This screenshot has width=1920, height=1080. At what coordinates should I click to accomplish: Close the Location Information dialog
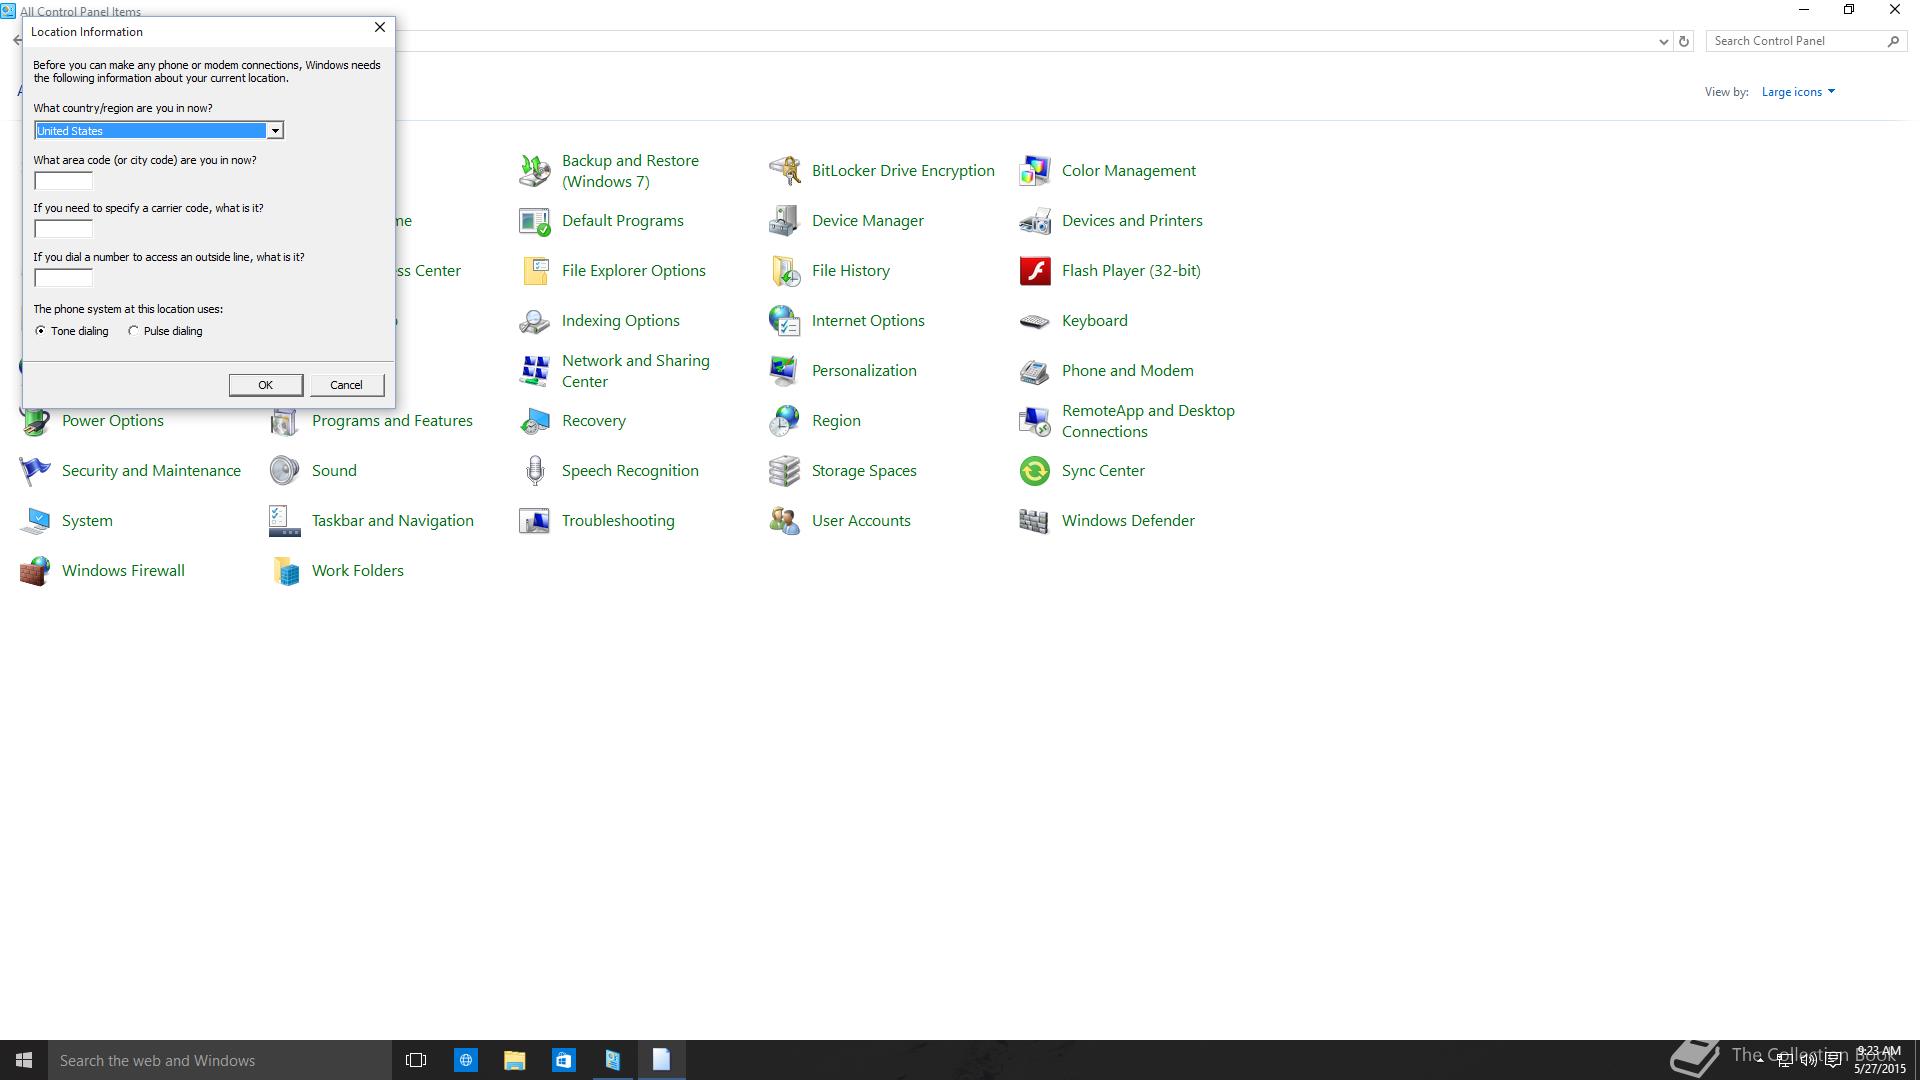point(380,28)
